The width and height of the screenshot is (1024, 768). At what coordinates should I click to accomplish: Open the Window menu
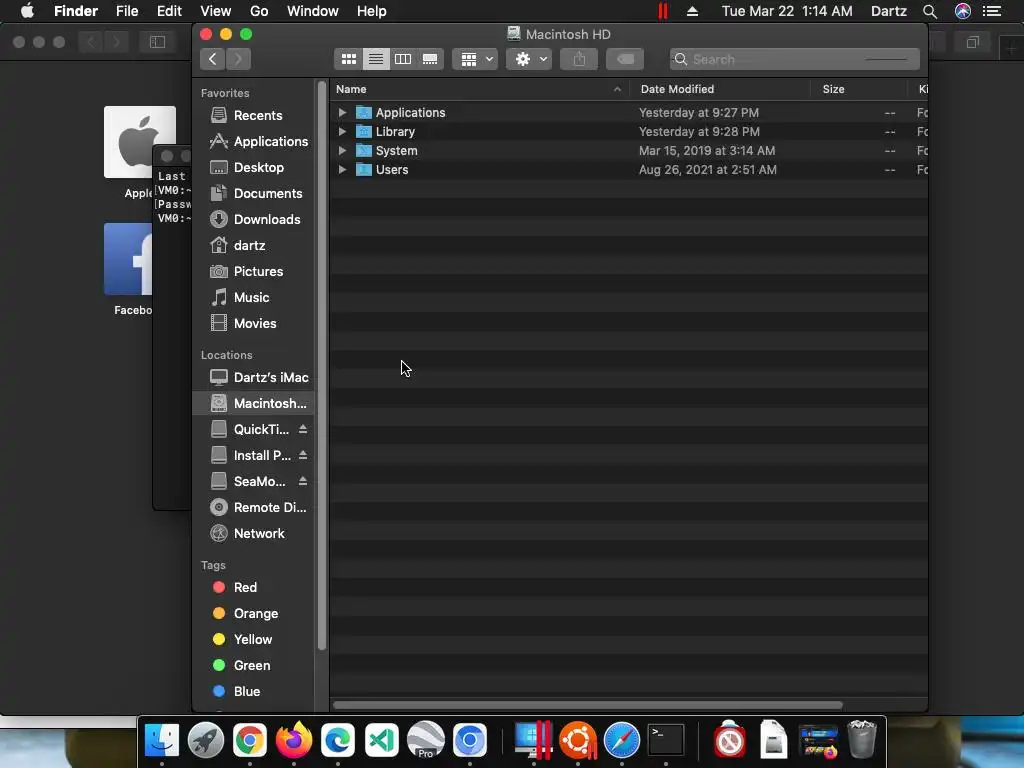pyautogui.click(x=313, y=11)
